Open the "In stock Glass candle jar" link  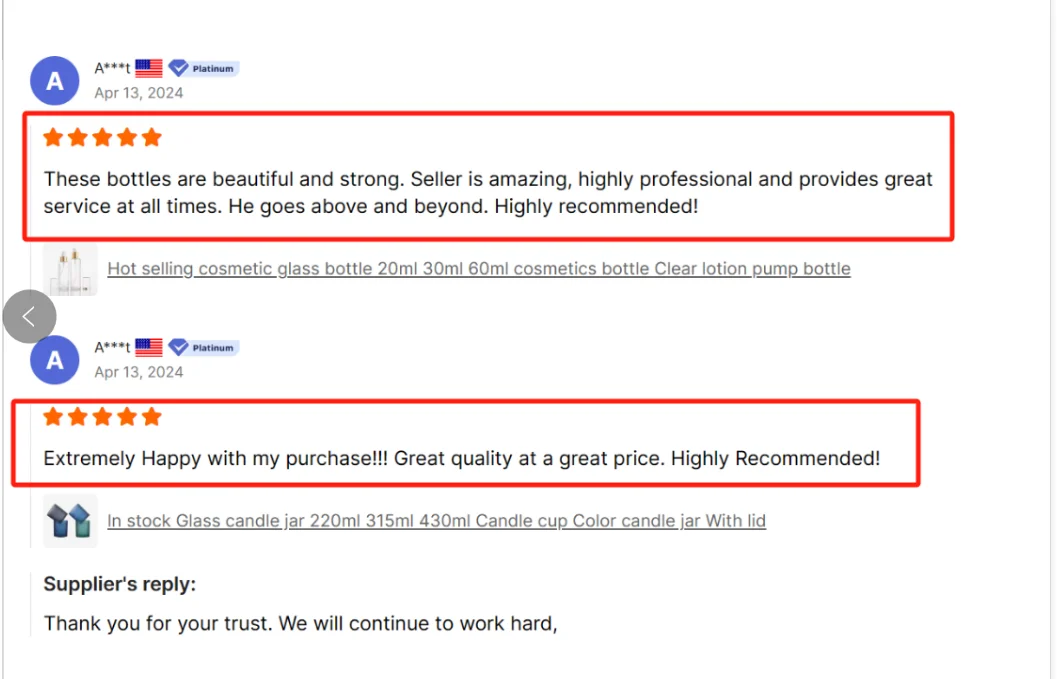click(436, 521)
